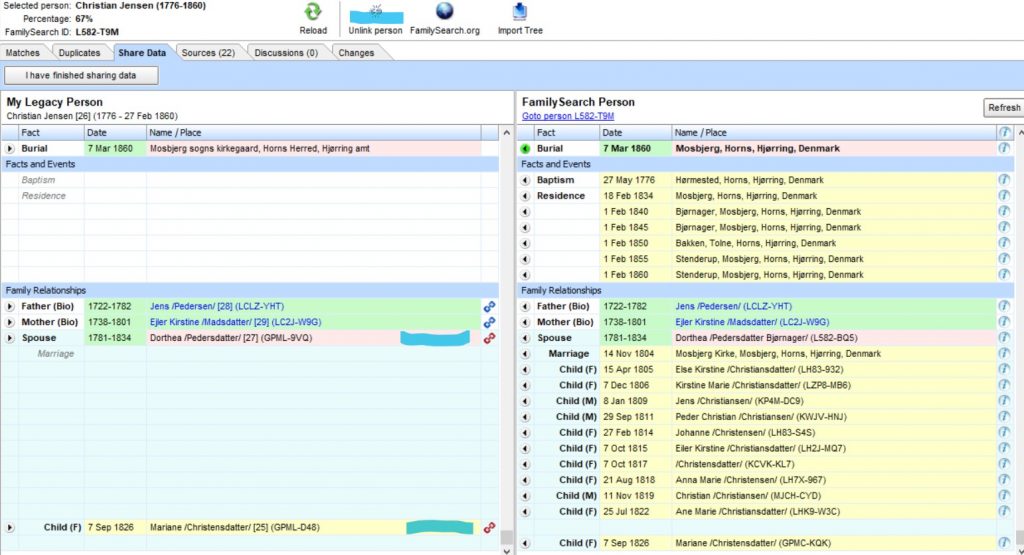Image resolution: width=1024 pixels, height=555 pixels.
Task: Click arrow on Legacy Father (Bio) row
Action: point(10,306)
